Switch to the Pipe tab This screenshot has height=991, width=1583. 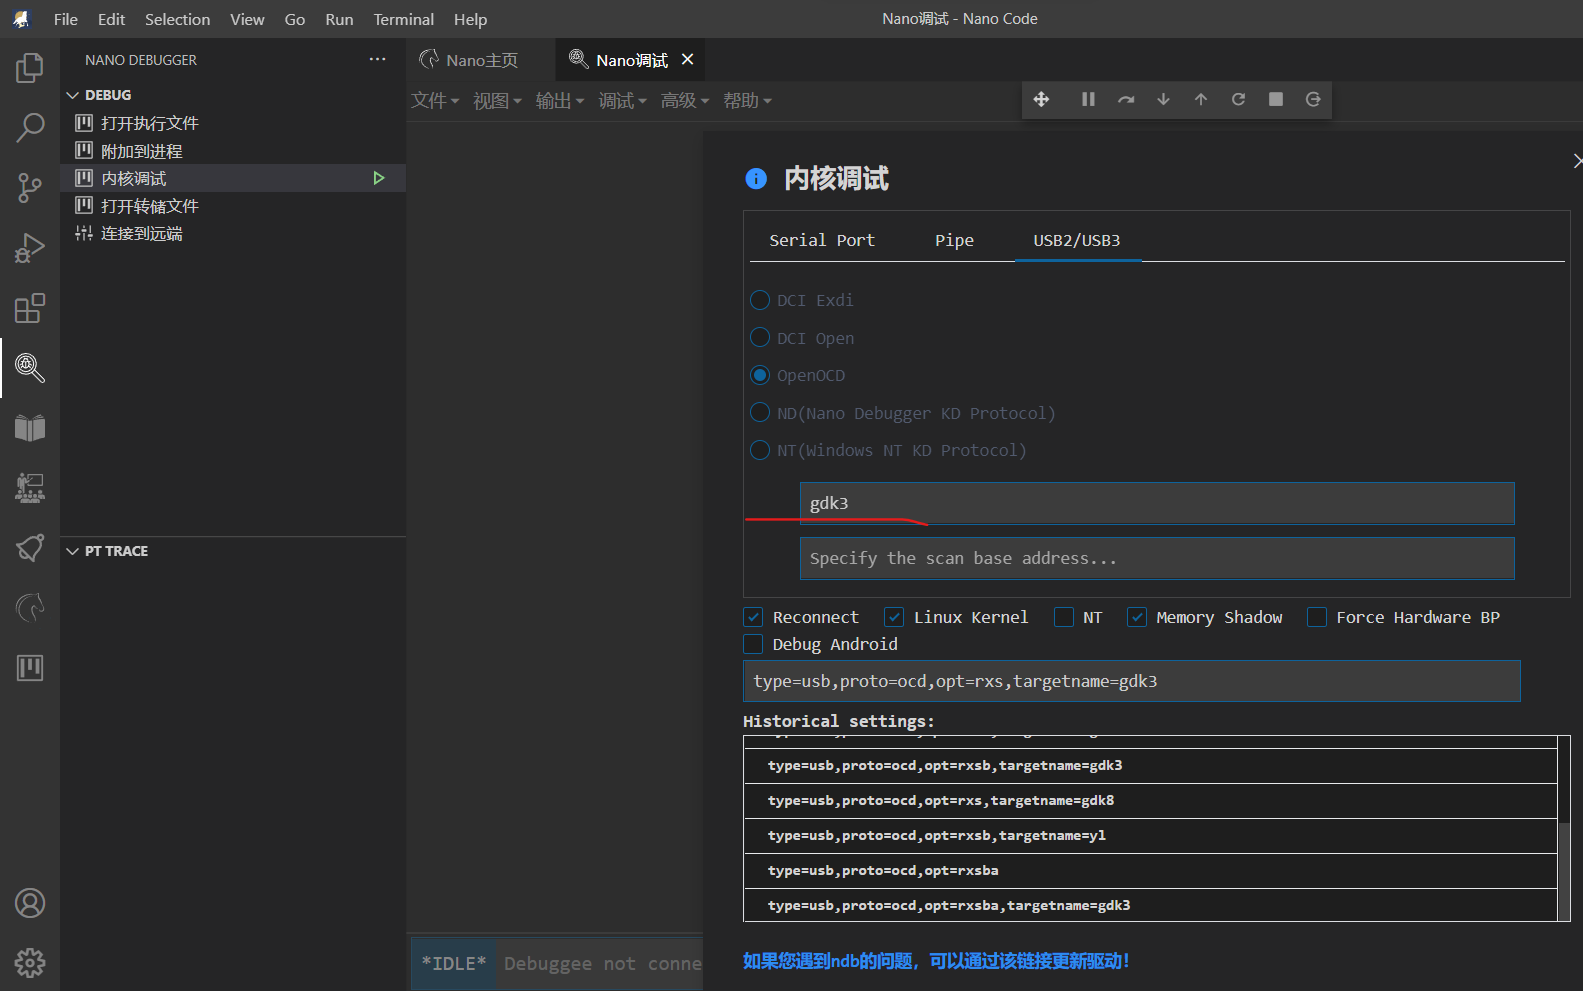coord(954,240)
